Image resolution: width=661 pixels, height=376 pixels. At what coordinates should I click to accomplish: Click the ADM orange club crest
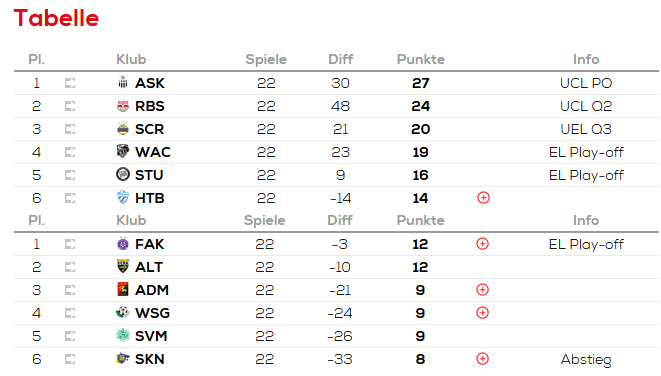click(x=123, y=289)
